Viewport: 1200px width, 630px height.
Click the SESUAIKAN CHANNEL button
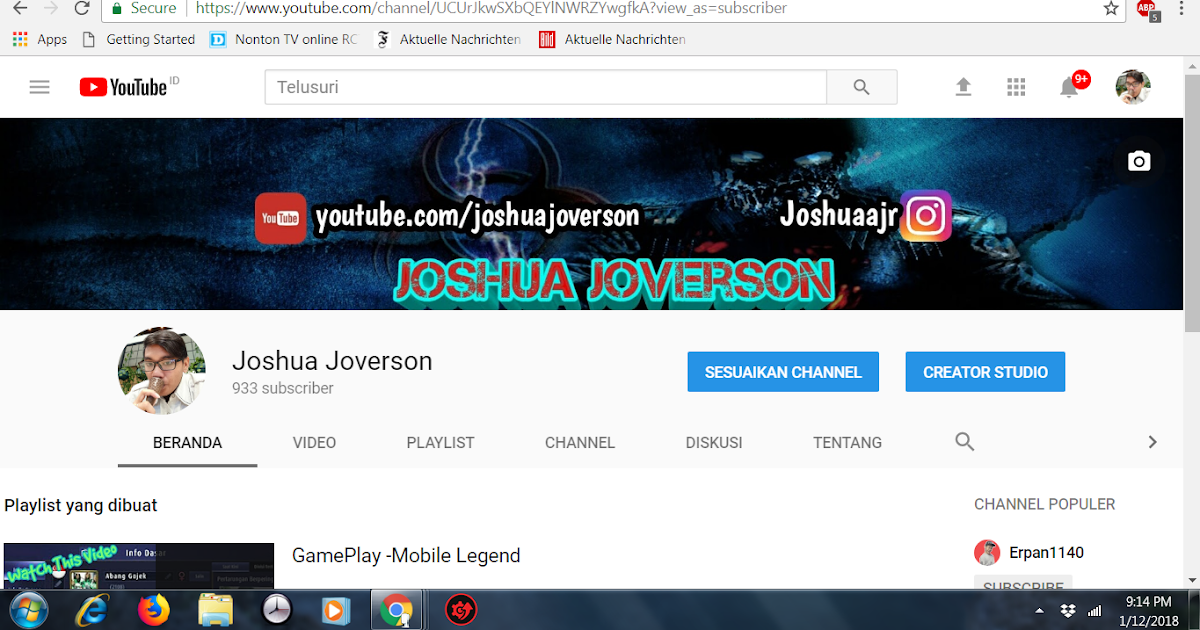click(x=783, y=372)
